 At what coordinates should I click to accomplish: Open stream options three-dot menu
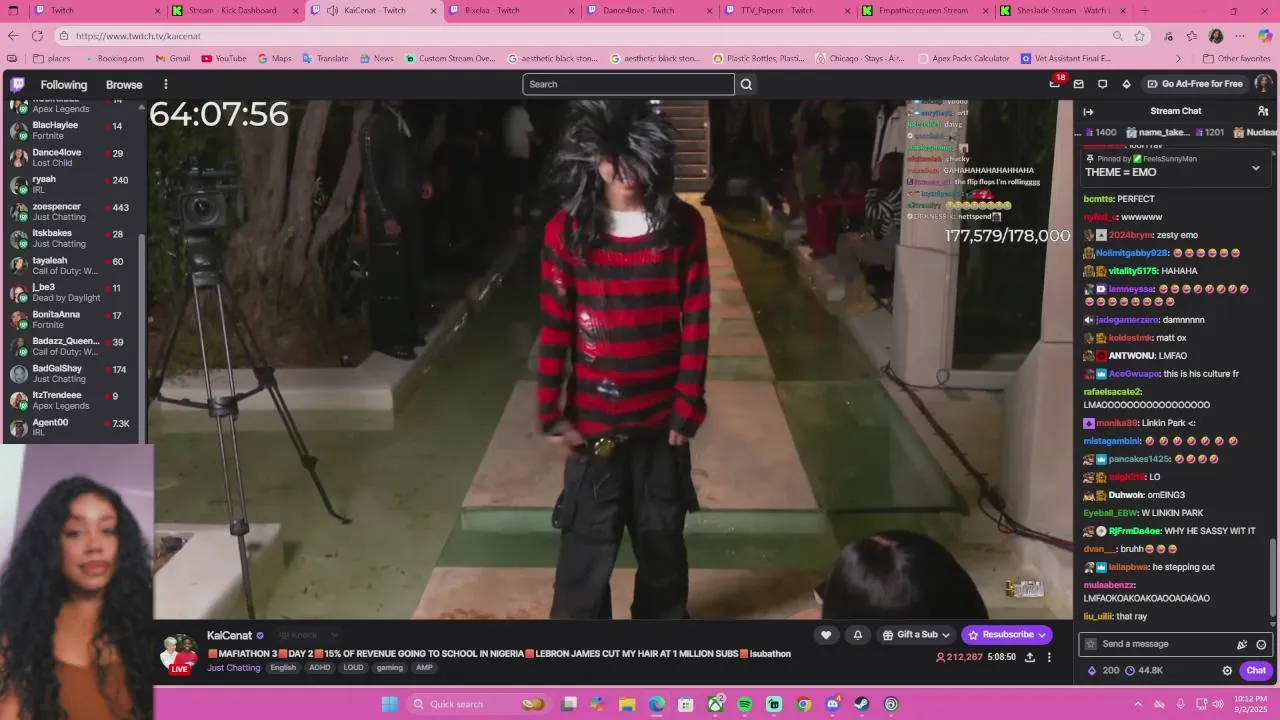(1049, 657)
